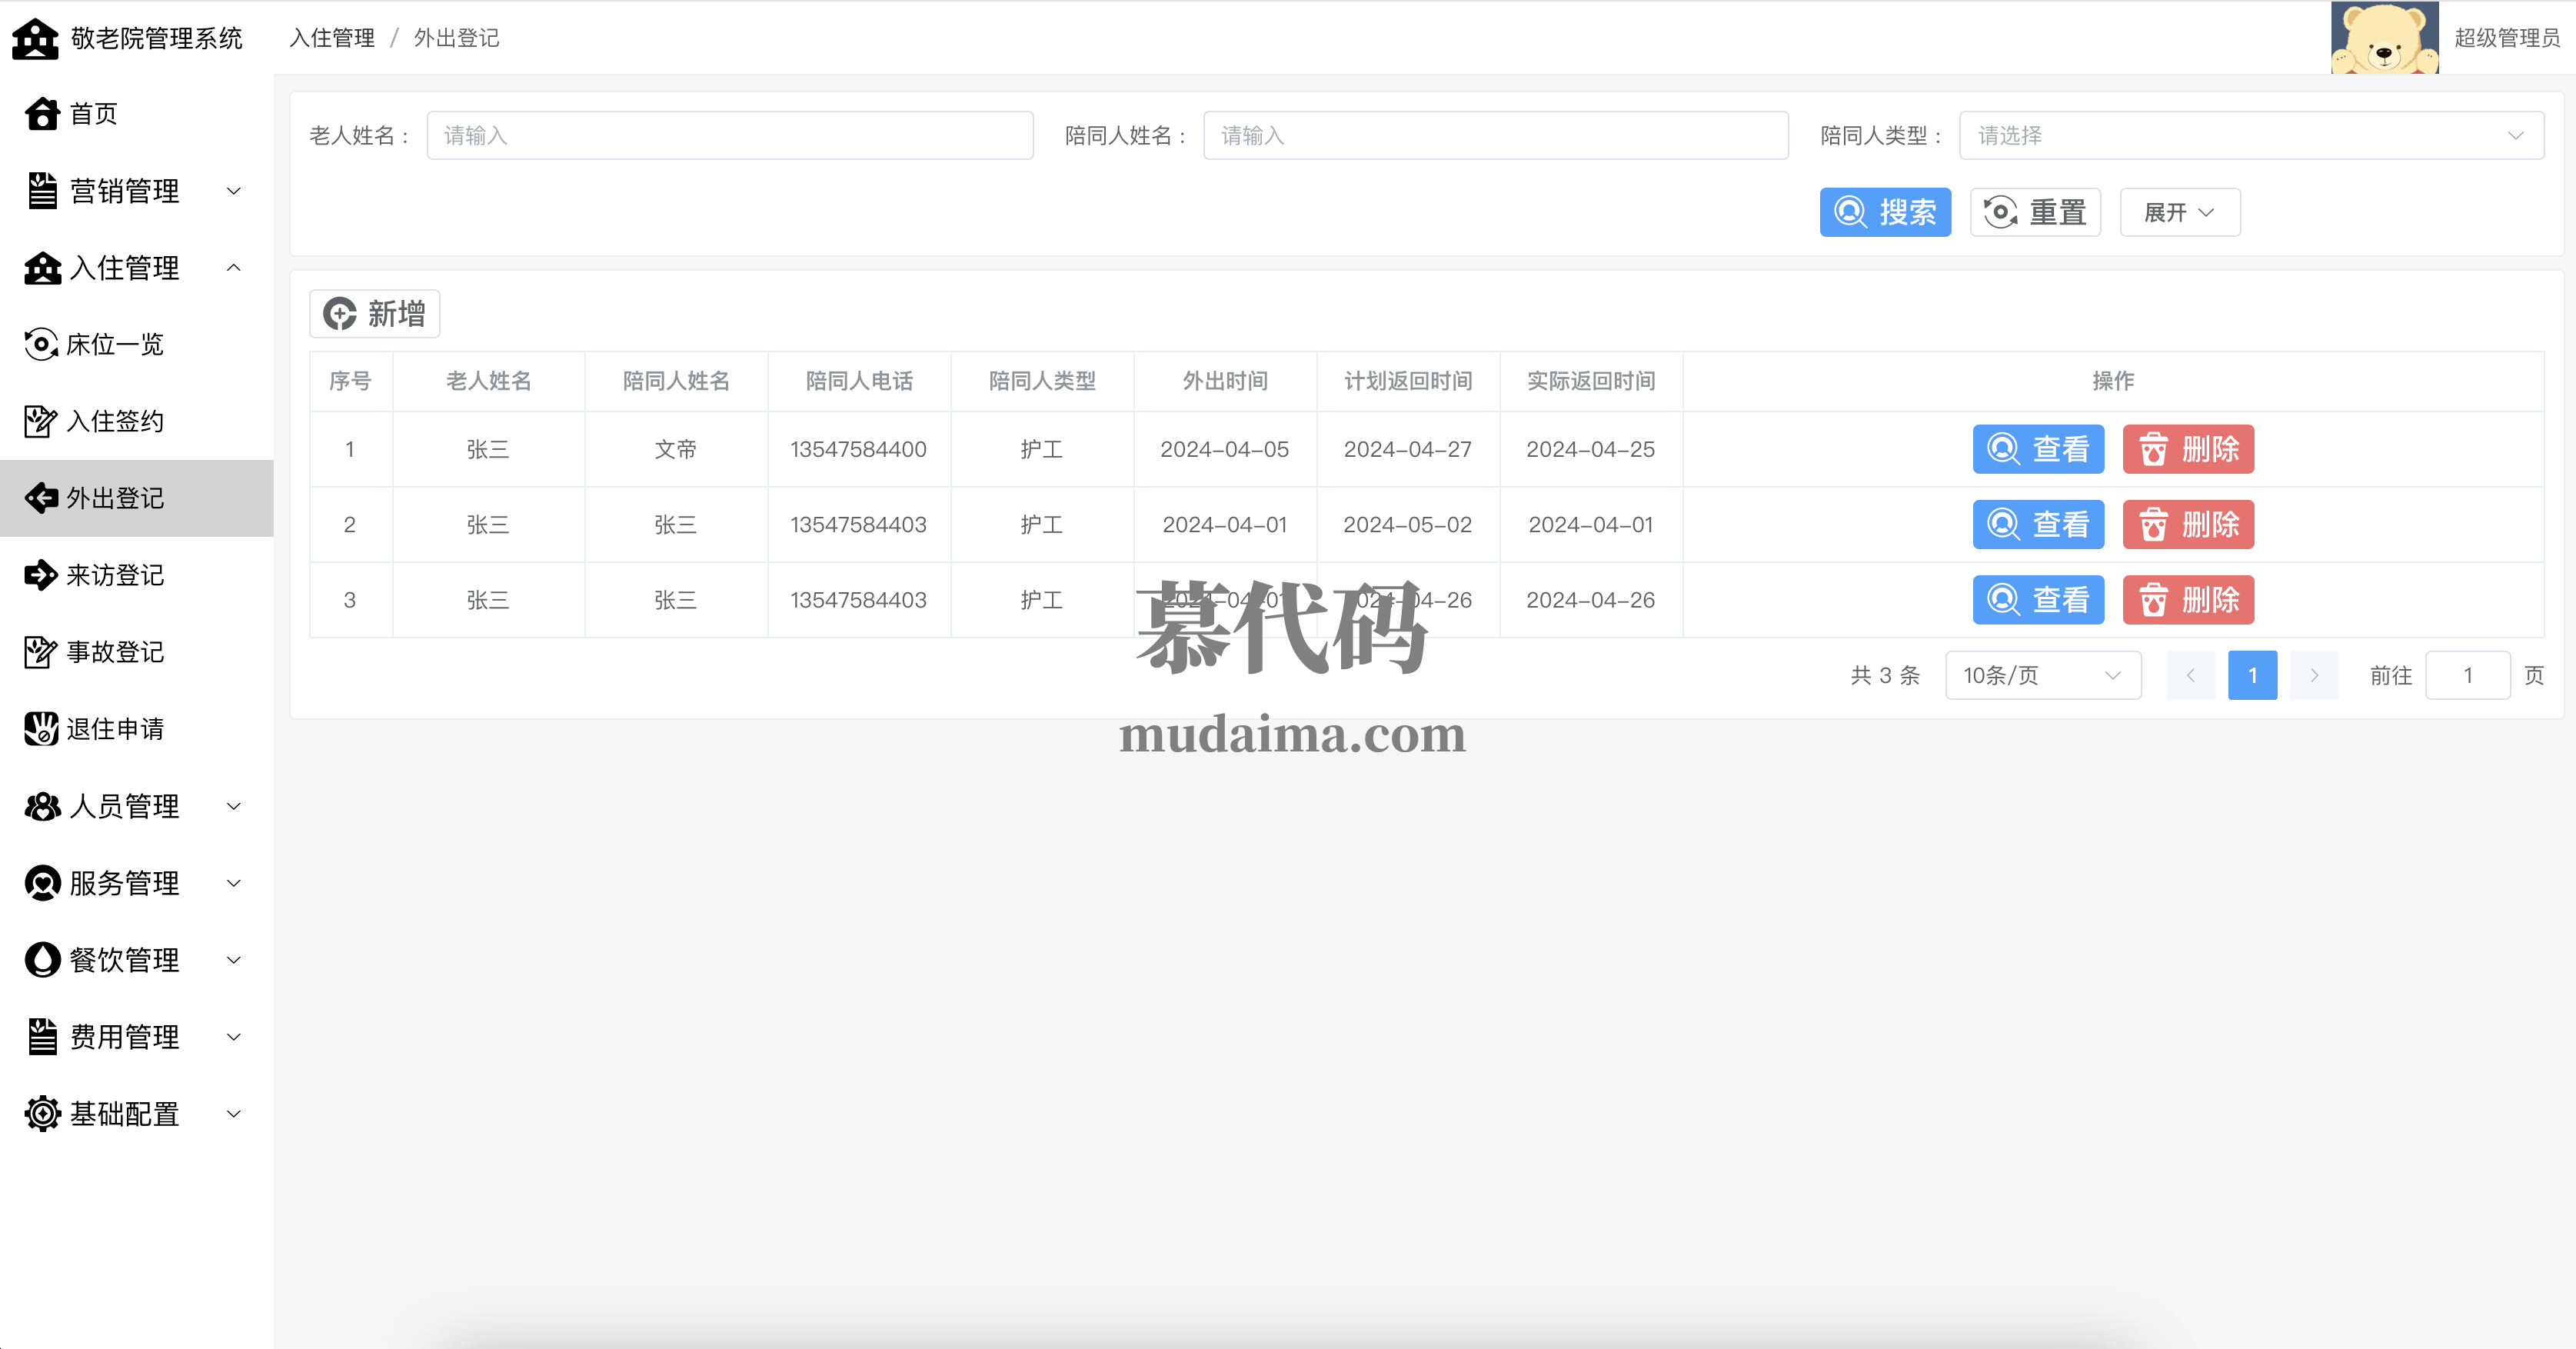The width and height of the screenshot is (2576, 1349).
Task: Click the 退住申请 hand icon
Action: point(41,729)
